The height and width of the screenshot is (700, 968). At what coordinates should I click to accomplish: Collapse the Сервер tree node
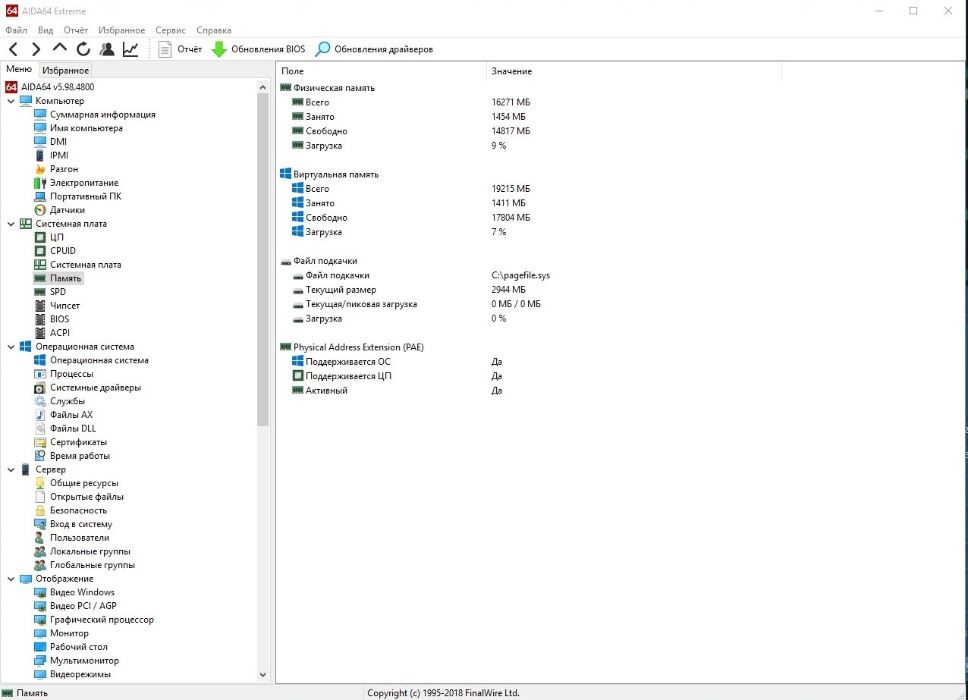click(11, 470)
